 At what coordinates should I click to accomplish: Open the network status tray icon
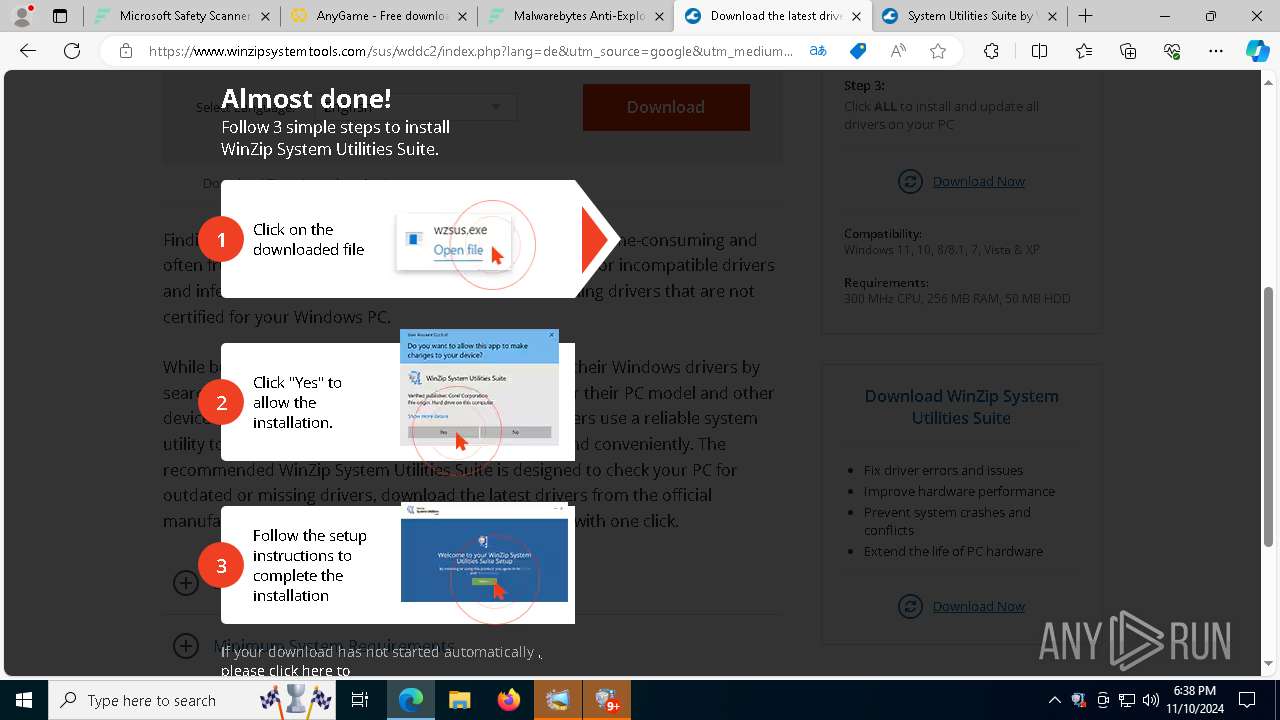tap(1127, 700)
